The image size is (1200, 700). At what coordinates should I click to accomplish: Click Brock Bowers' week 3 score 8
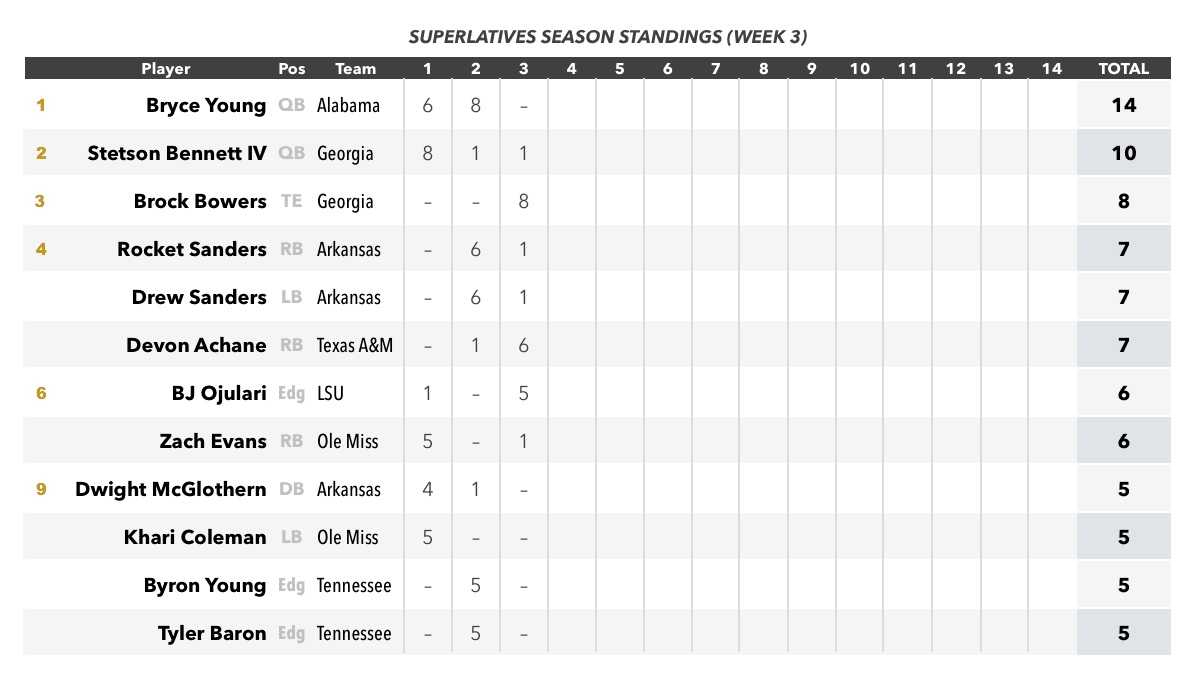524,201
